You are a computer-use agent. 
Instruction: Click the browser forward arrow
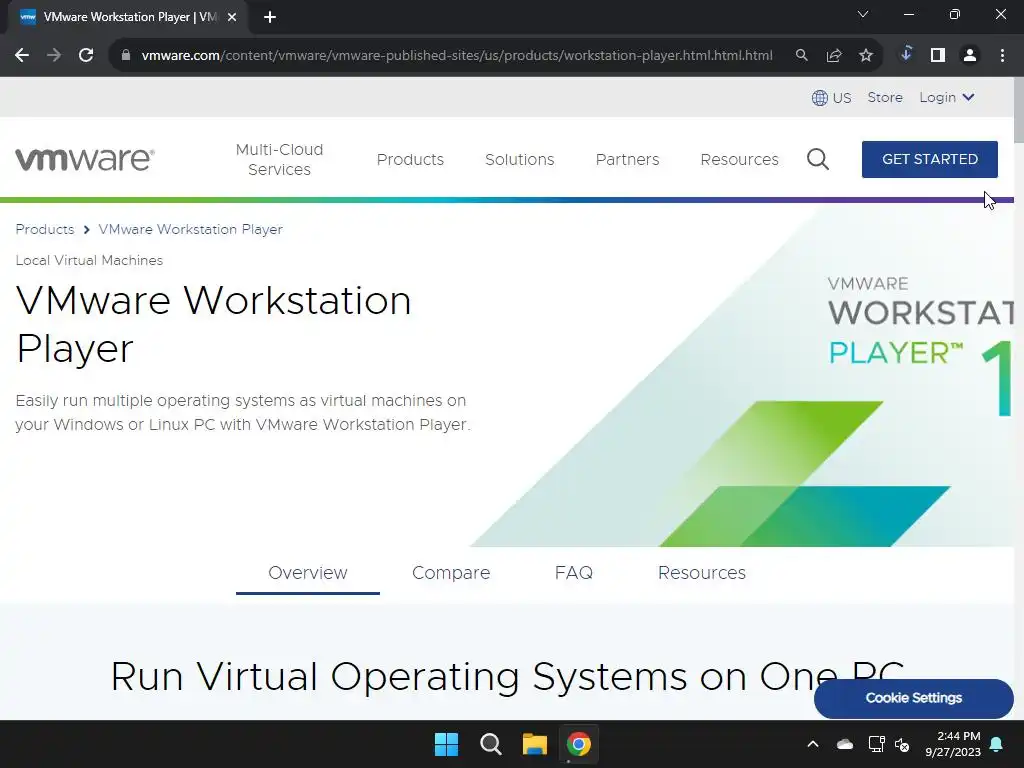(x=54, y=56)
